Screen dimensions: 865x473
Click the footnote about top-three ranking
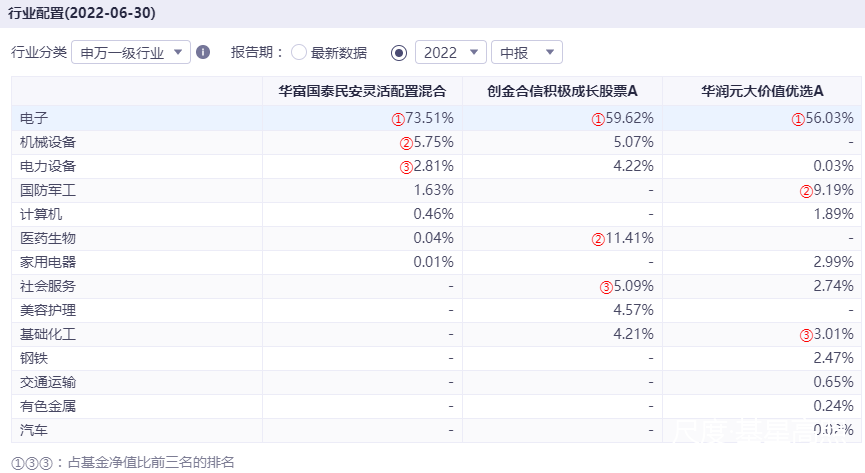click(x=123, y=463)
